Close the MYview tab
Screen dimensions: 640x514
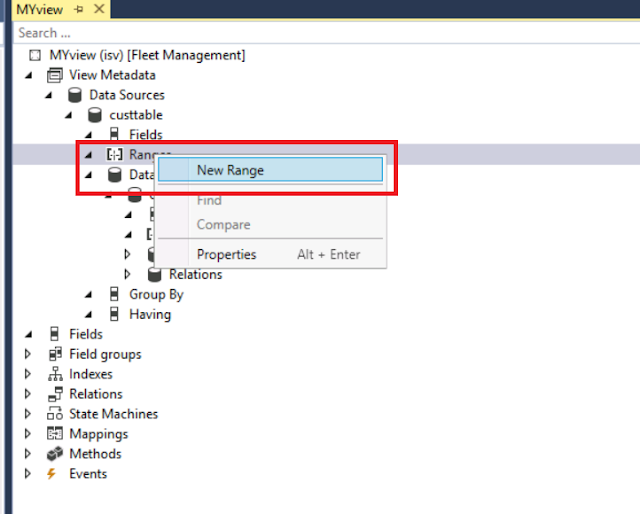coord(99,9)
